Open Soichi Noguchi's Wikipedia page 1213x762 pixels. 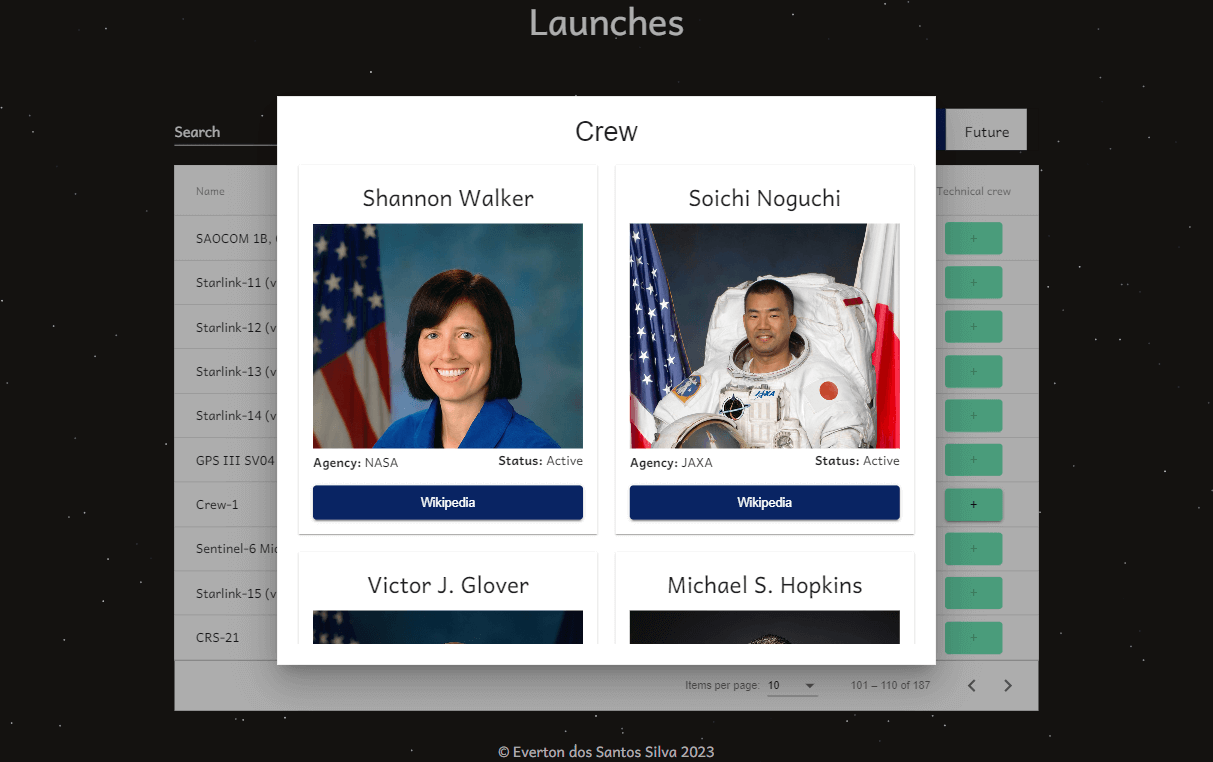click(x=765, y=502)
